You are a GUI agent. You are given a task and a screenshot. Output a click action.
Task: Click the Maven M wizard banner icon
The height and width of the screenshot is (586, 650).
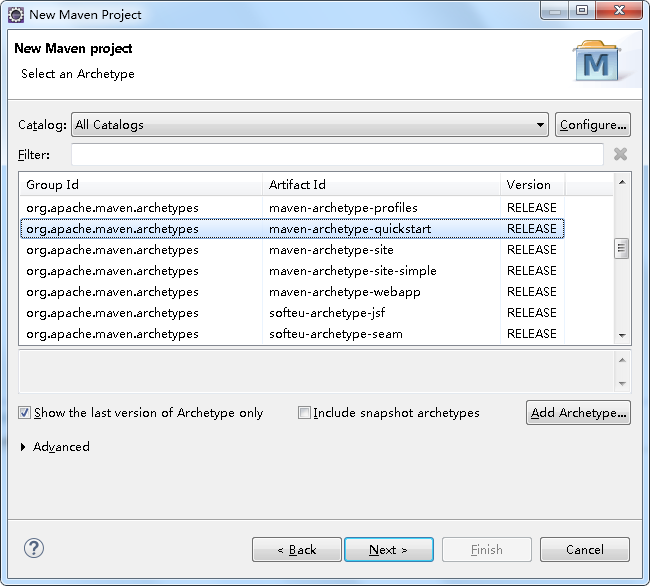596,61
